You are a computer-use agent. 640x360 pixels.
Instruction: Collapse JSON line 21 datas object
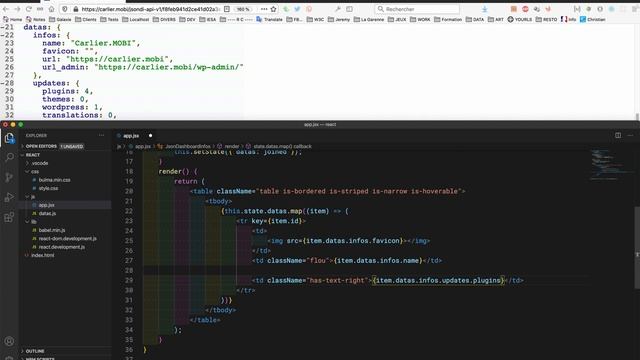[x=2, y=27]
